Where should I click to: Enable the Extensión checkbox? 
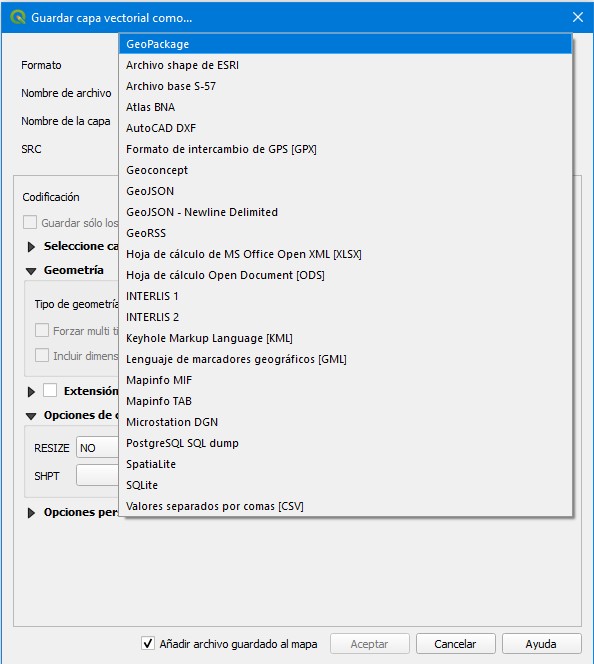point(50,390)
